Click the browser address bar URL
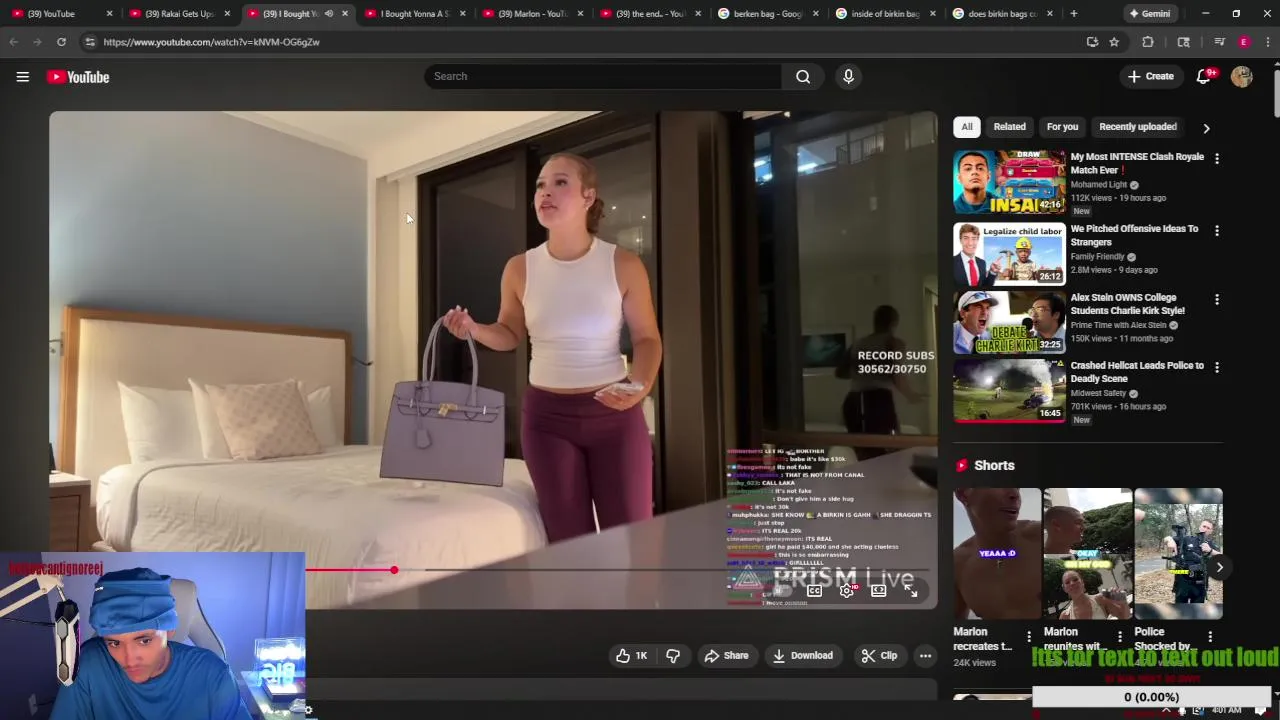 [x=211, y=42]
